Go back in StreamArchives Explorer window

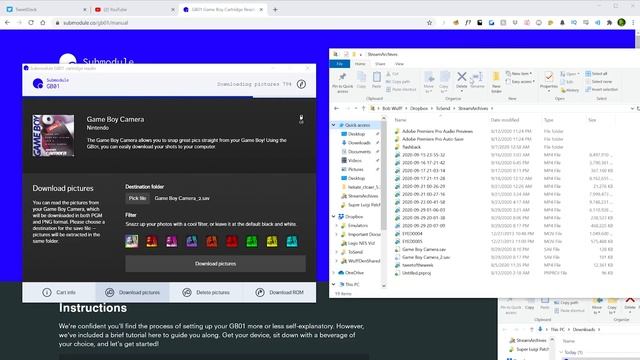pos(336,109)
